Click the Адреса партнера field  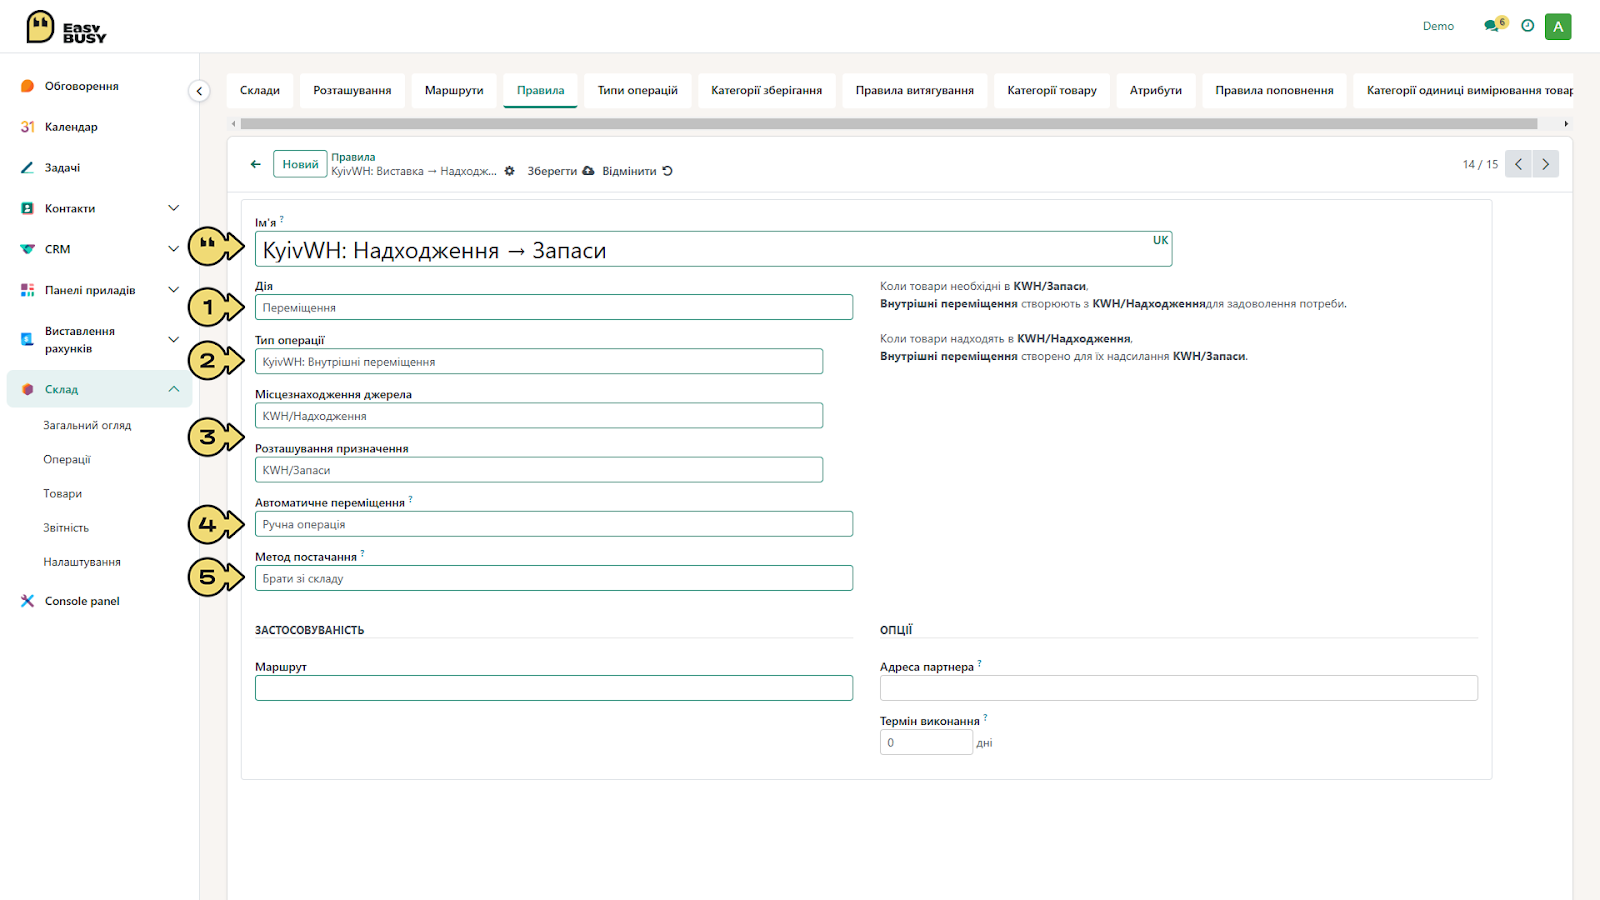pos(1179,688)
